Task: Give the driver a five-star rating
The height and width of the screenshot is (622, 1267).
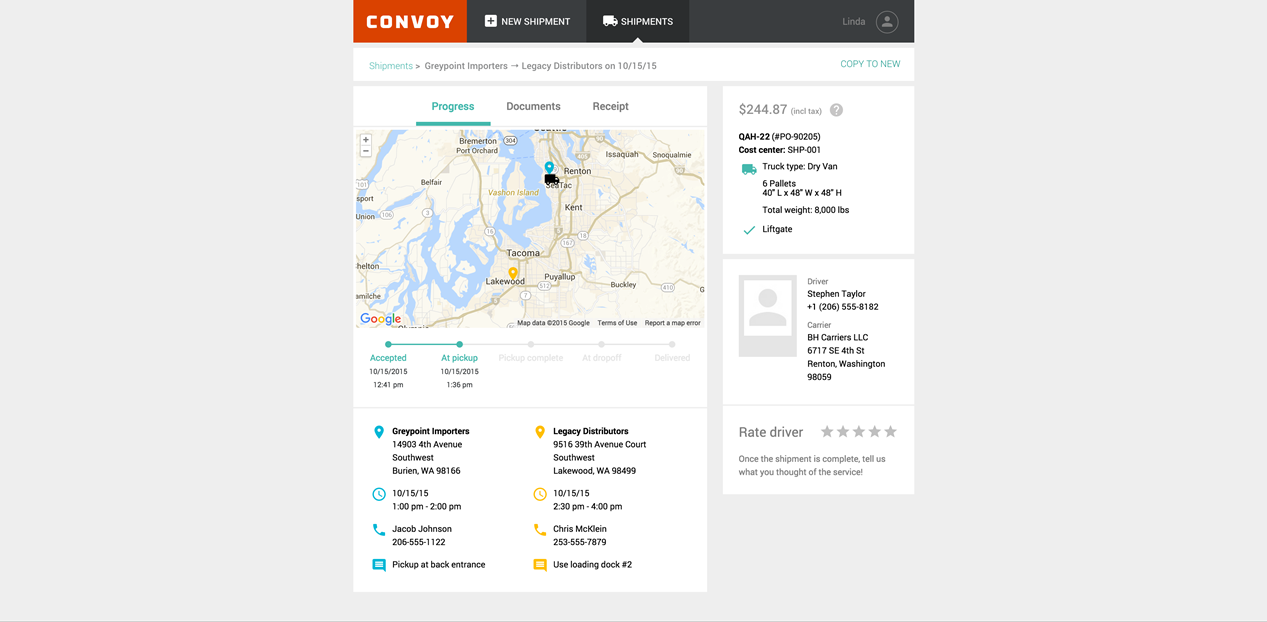Action: [888, 432]
